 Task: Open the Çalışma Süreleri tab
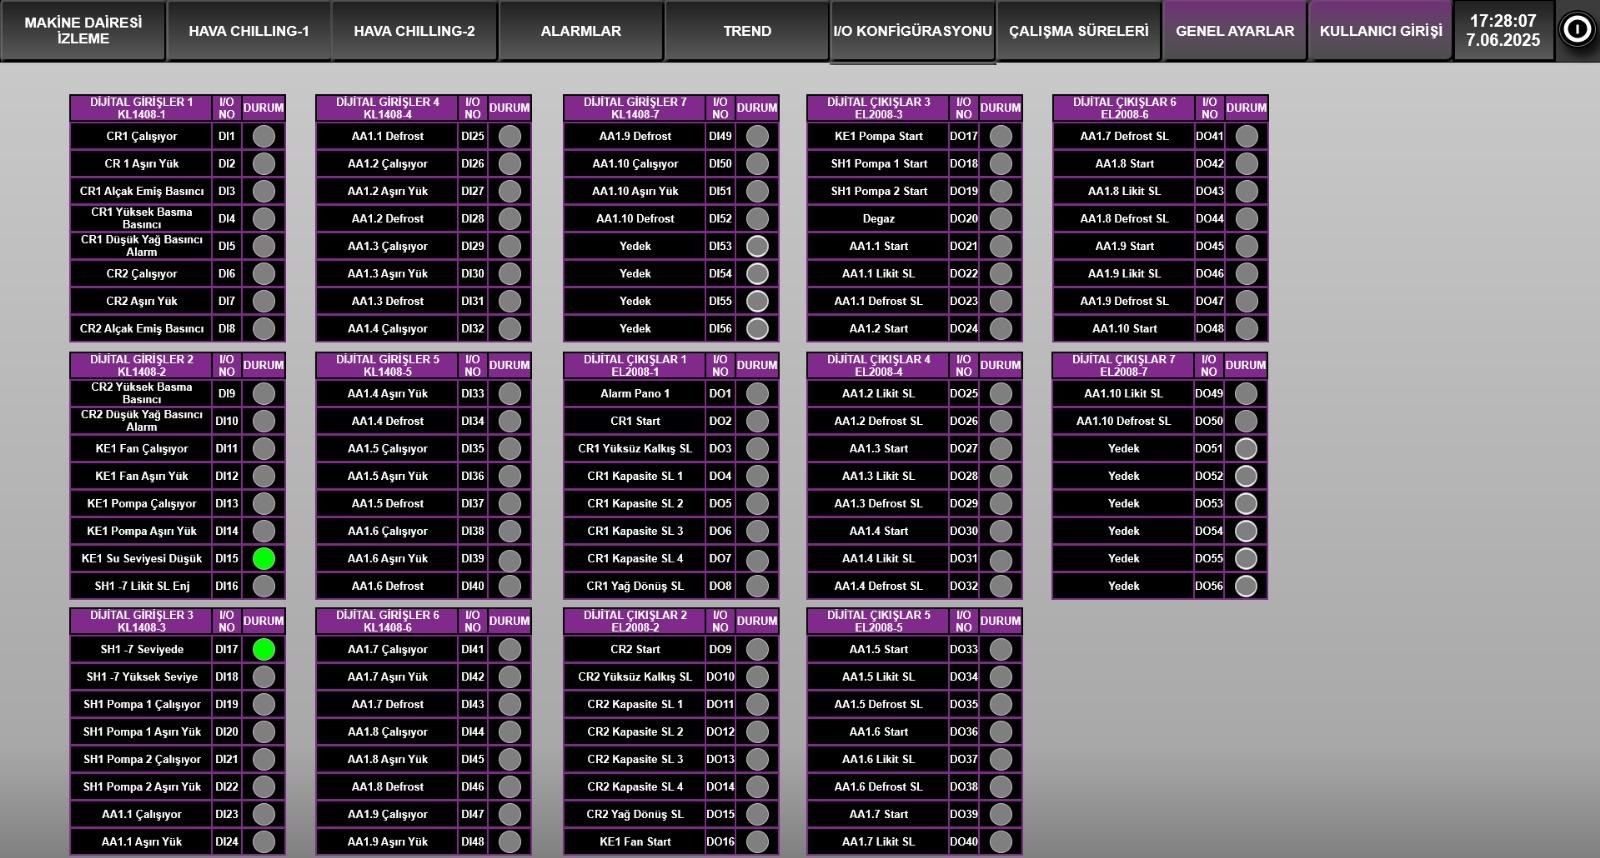(x=1079, y=31)
